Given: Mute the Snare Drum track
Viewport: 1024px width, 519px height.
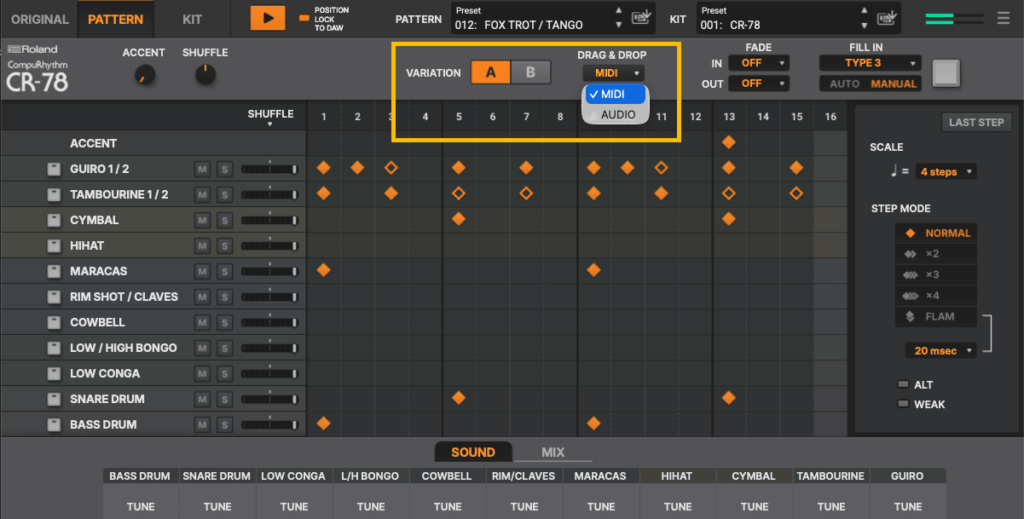Looking at the screenshot, I should pyautogui.click(x=202, y=399).
